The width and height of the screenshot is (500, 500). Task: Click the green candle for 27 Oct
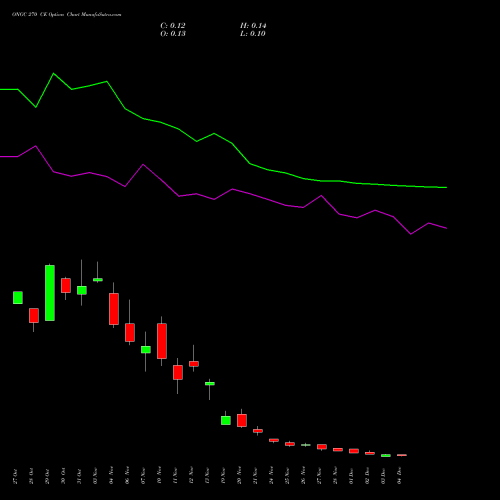click(18, 298)
